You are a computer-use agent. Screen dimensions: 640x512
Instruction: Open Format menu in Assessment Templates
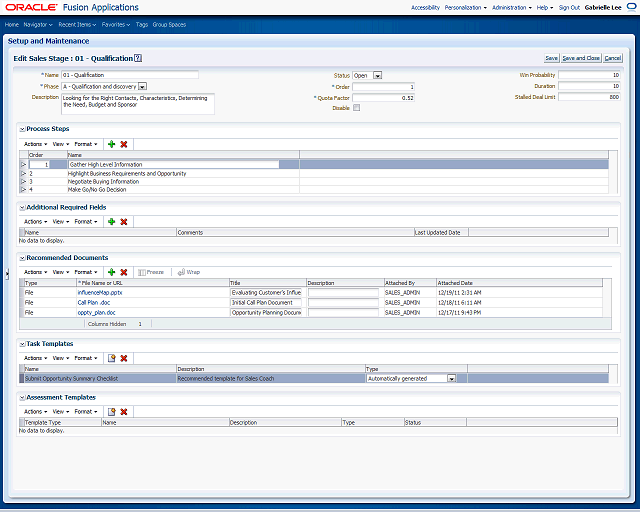86,412
